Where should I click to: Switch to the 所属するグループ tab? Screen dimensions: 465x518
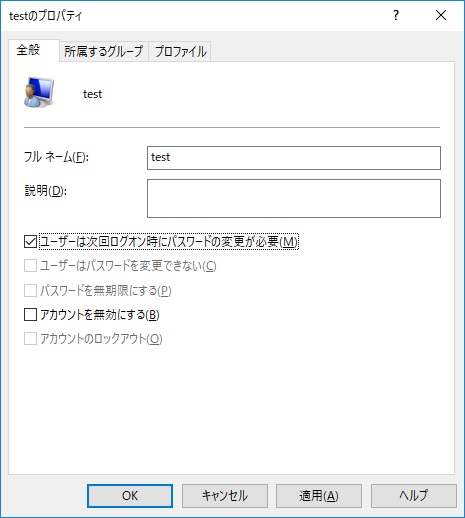pos(104,52)
